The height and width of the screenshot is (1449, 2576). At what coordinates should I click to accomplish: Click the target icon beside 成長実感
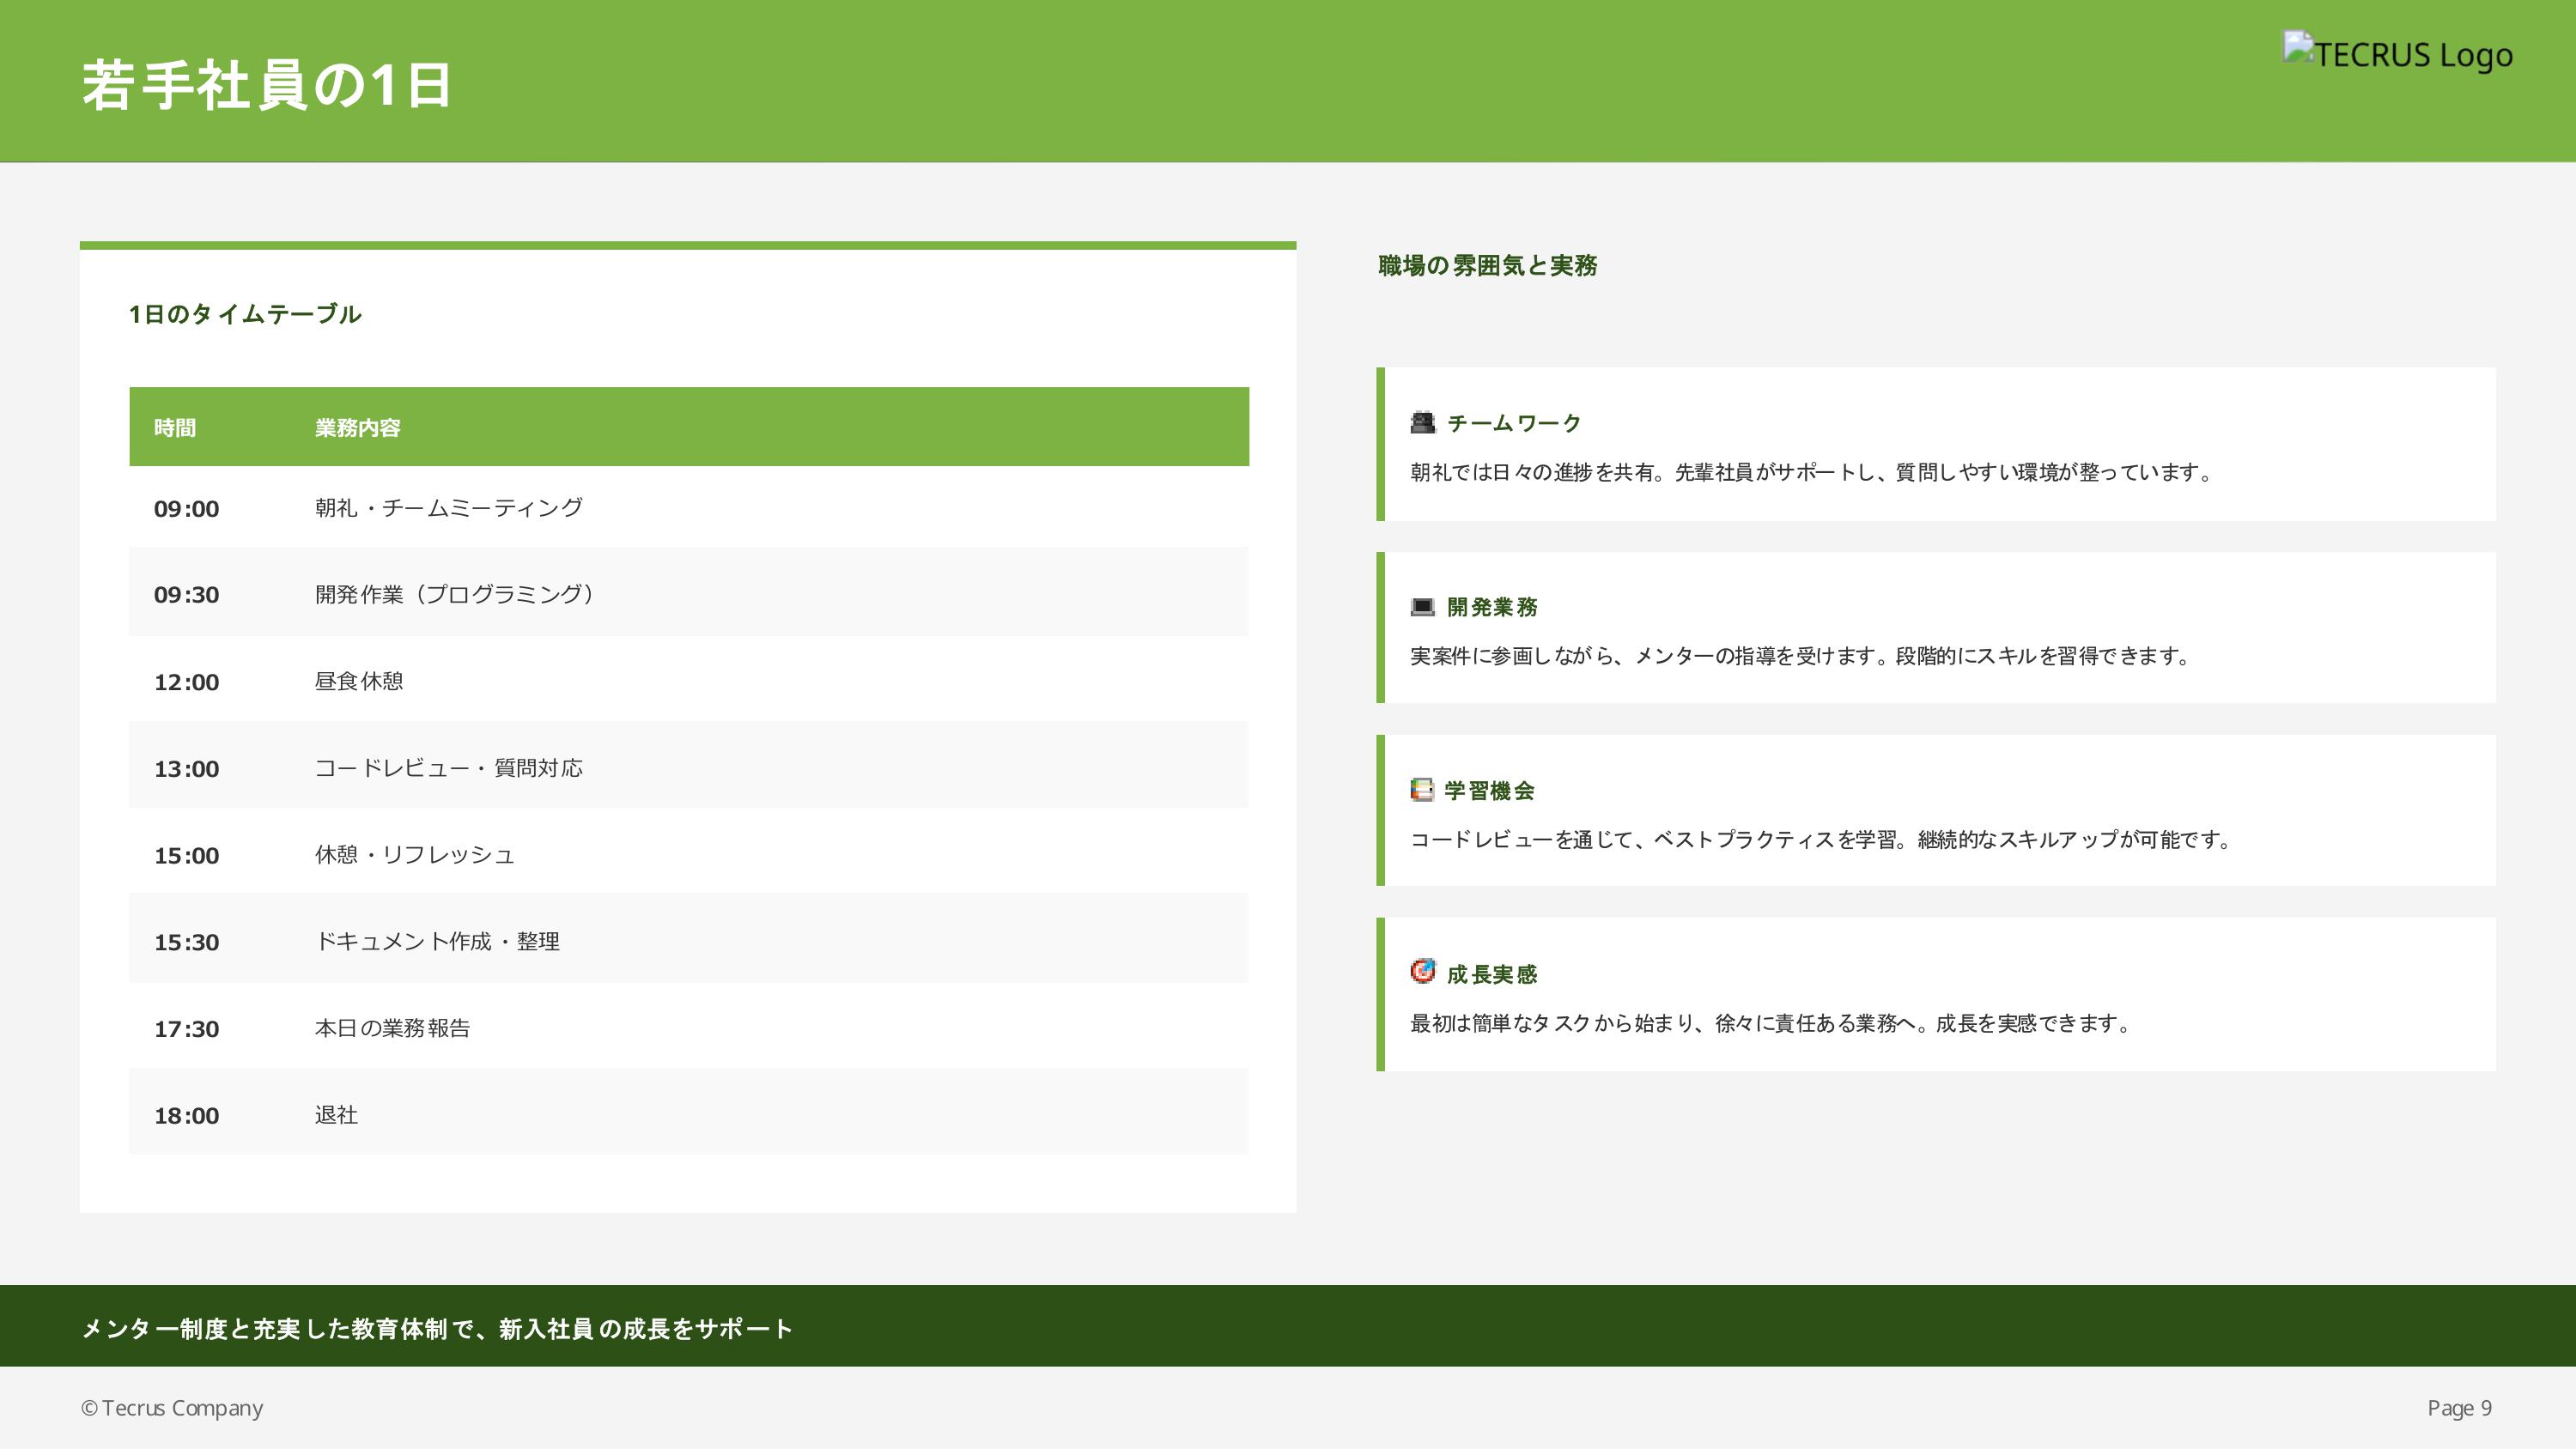pyautogui.click(x=1422, y=972)
